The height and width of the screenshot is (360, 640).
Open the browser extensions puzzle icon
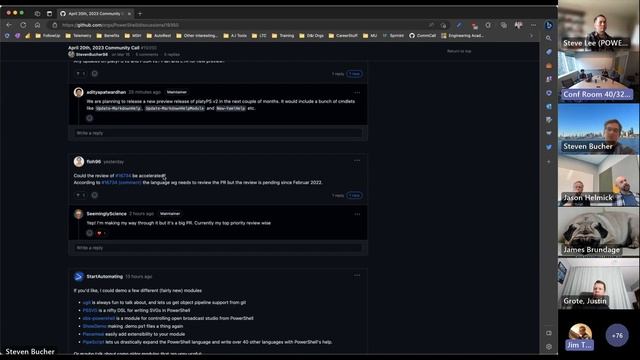[488, 25]
